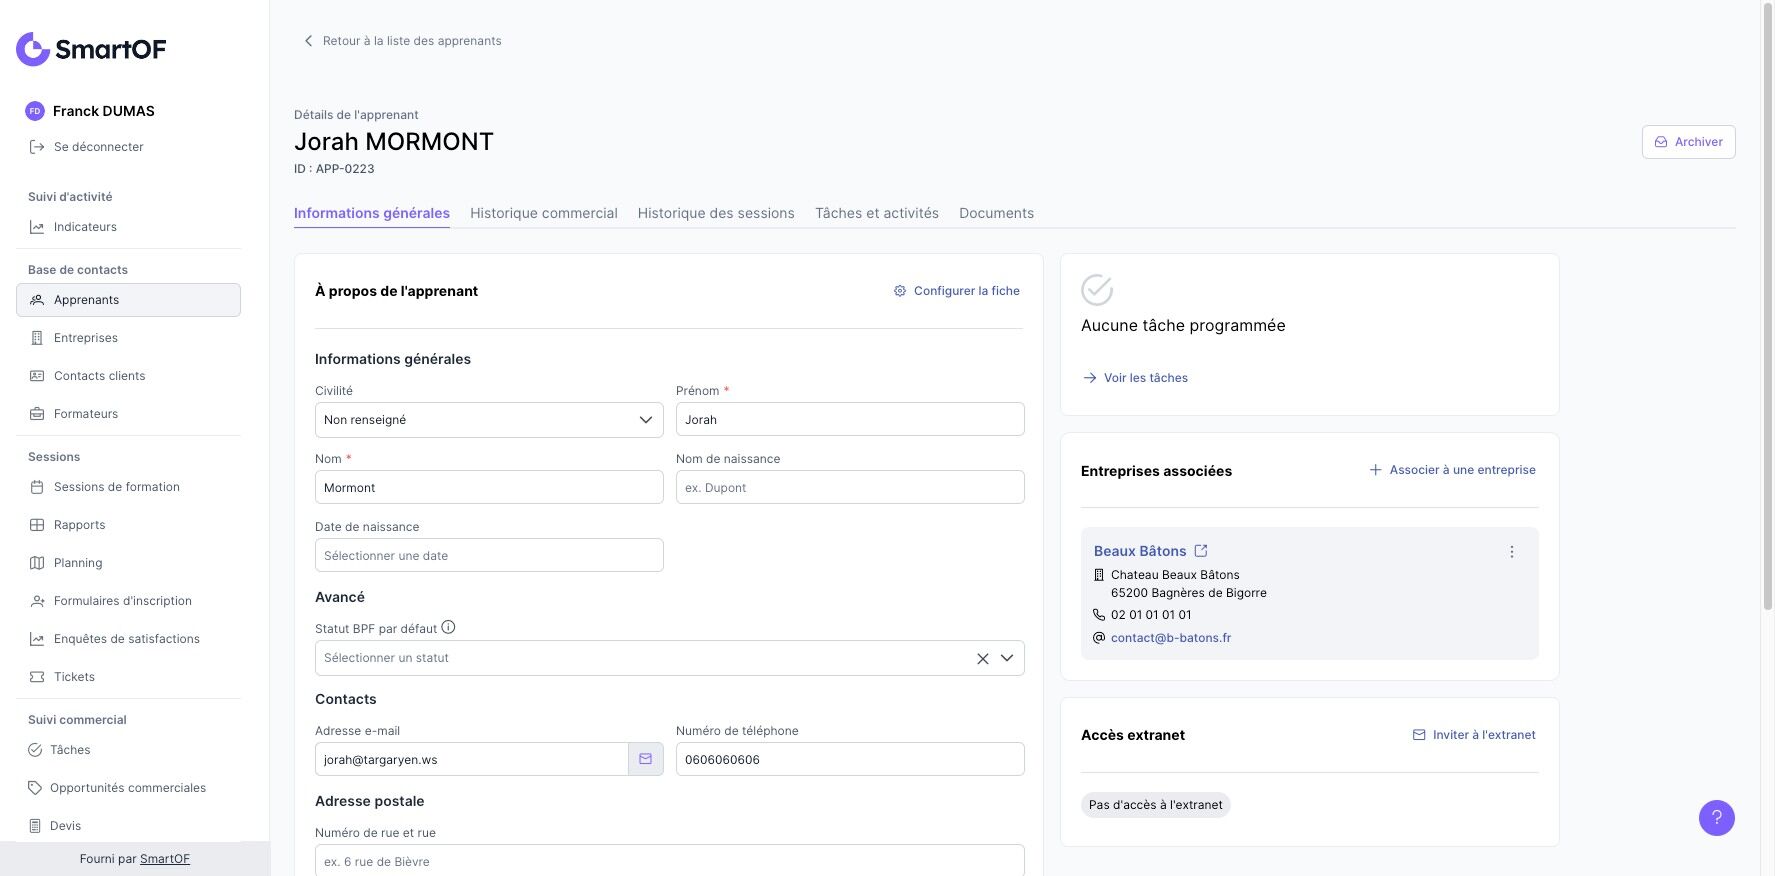This screenshot has width=1775, height=876.
Task: Open the Tickets sidebar item
Action: click(x=74, y=677)
